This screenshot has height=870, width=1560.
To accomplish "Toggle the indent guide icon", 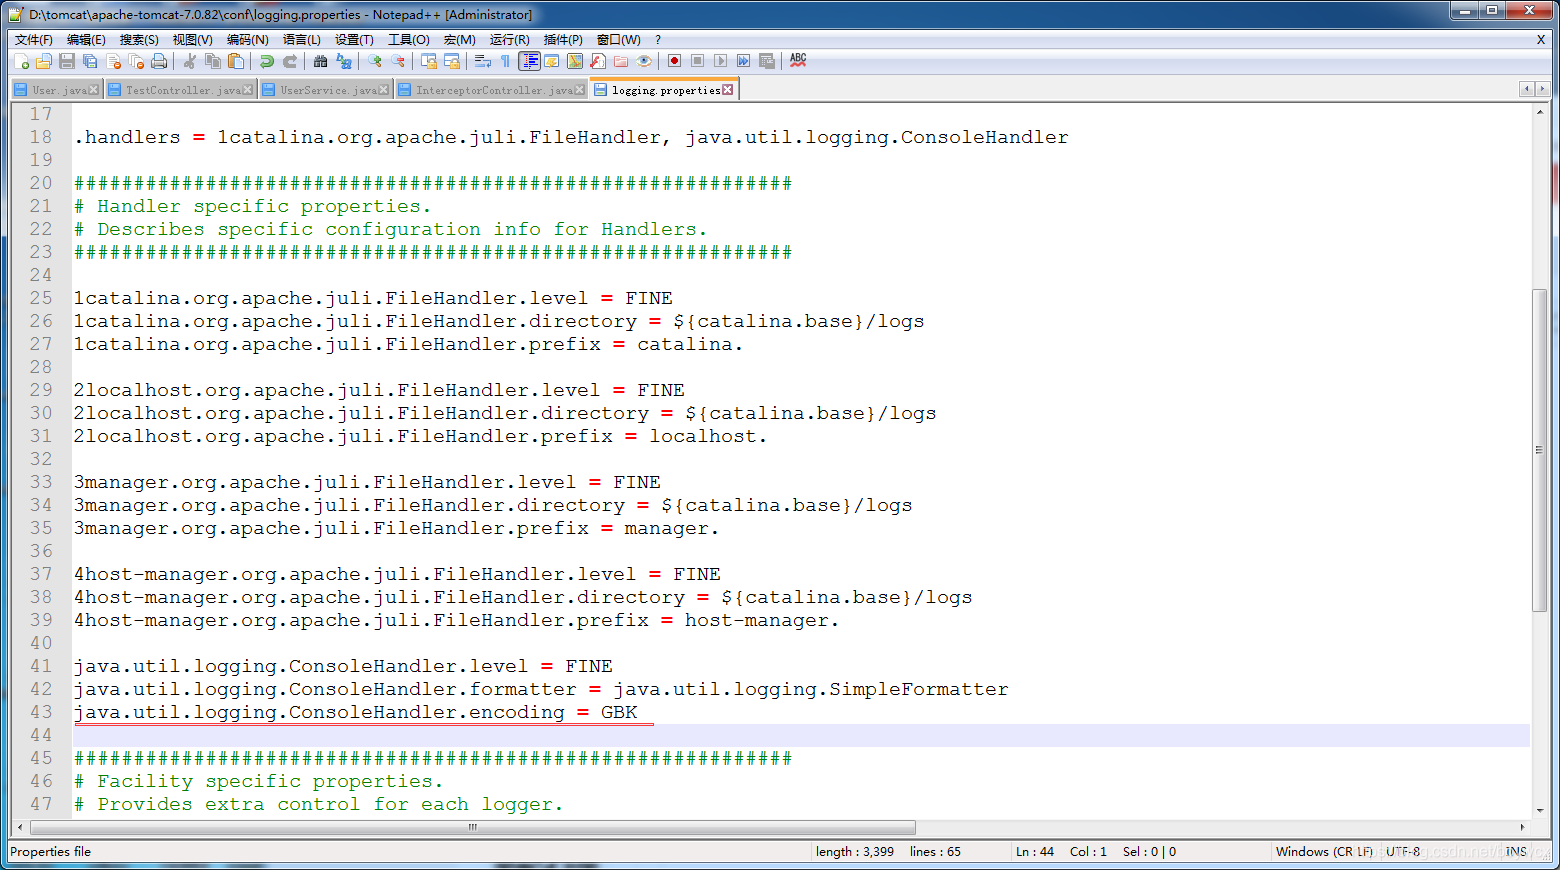I will [529, 61].
